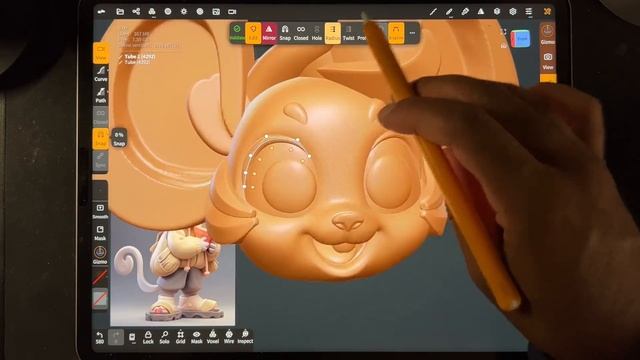The width and height of the screenshot is (640, 360).
Task: Open the Material sphere menu
Action: click(x=168, y=12)
